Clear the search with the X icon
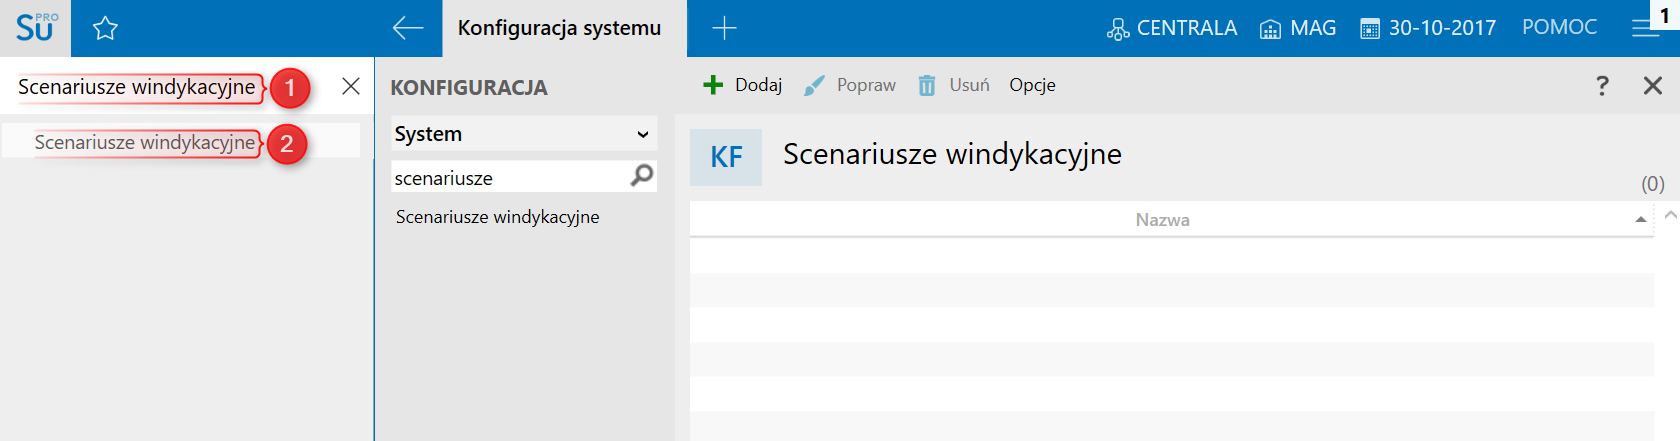This screenshot has height=441, width=1680. [x=350, y=86]
